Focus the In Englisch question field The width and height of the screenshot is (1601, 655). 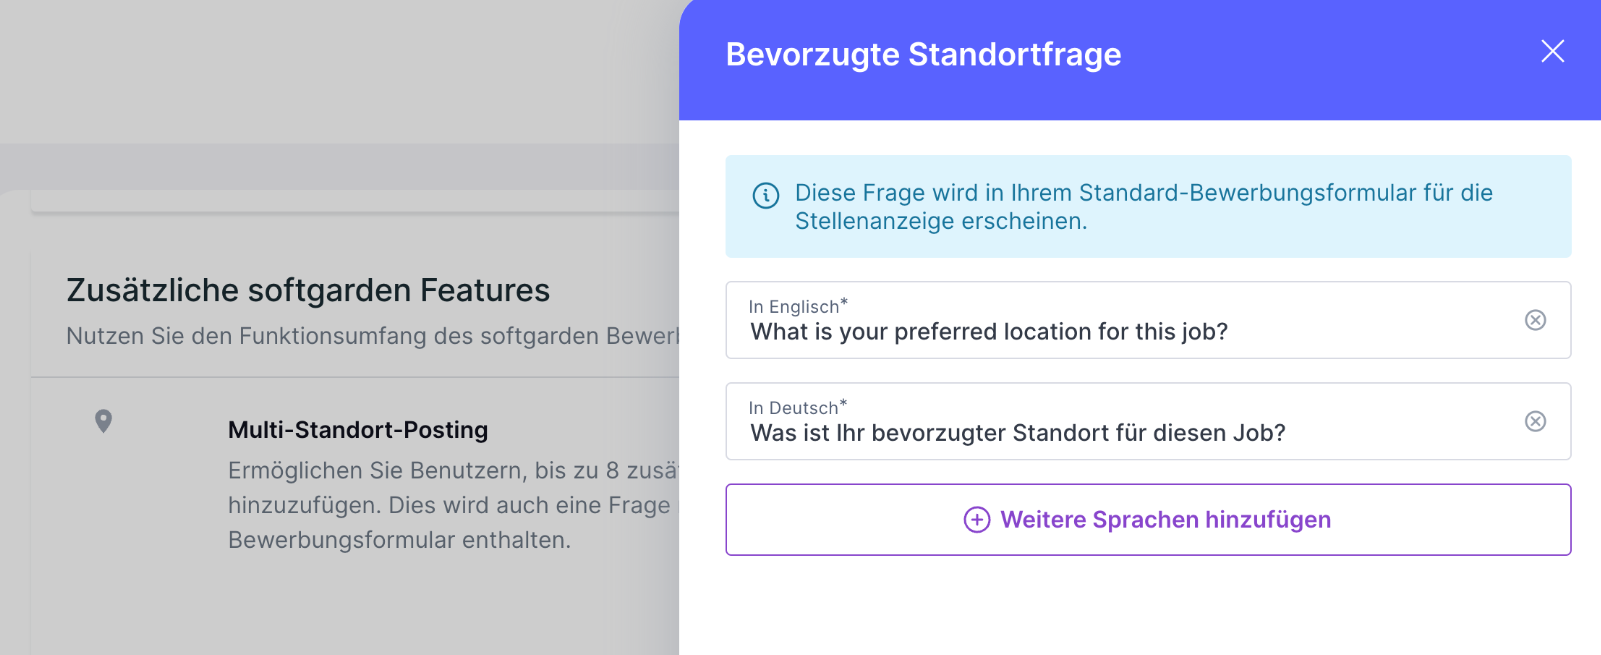coord(1148,320)
